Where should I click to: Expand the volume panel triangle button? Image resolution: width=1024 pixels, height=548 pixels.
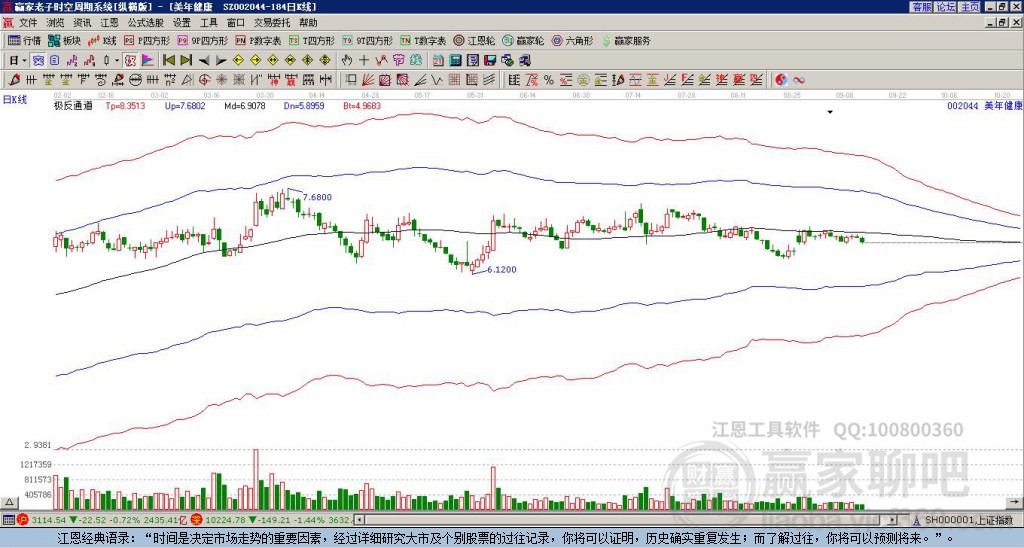9,502
